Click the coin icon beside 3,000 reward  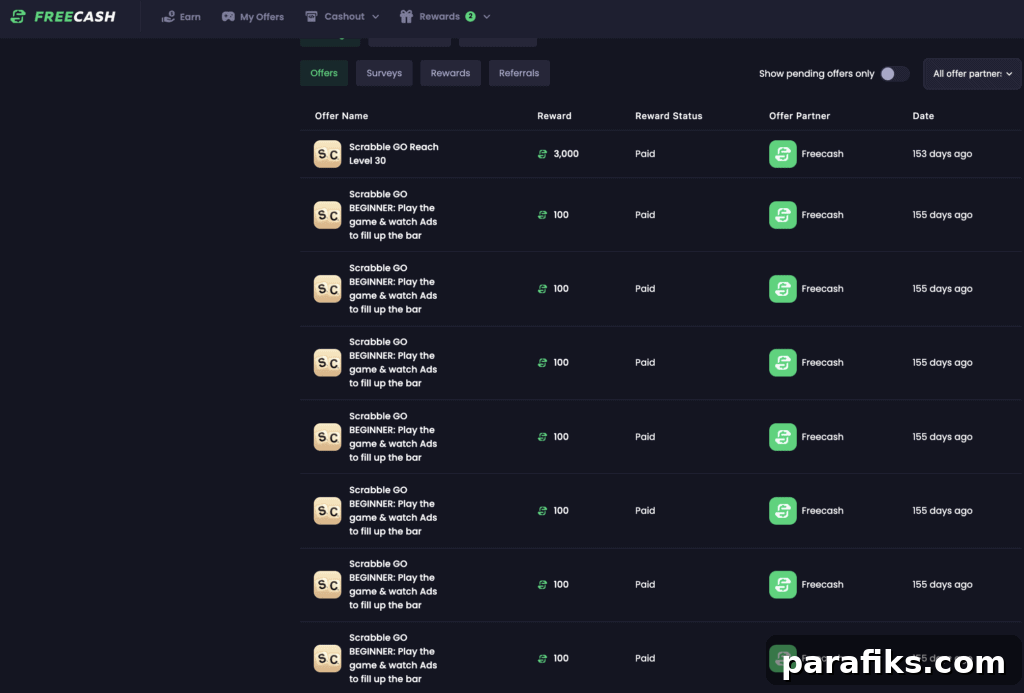(x=542, y=154)
